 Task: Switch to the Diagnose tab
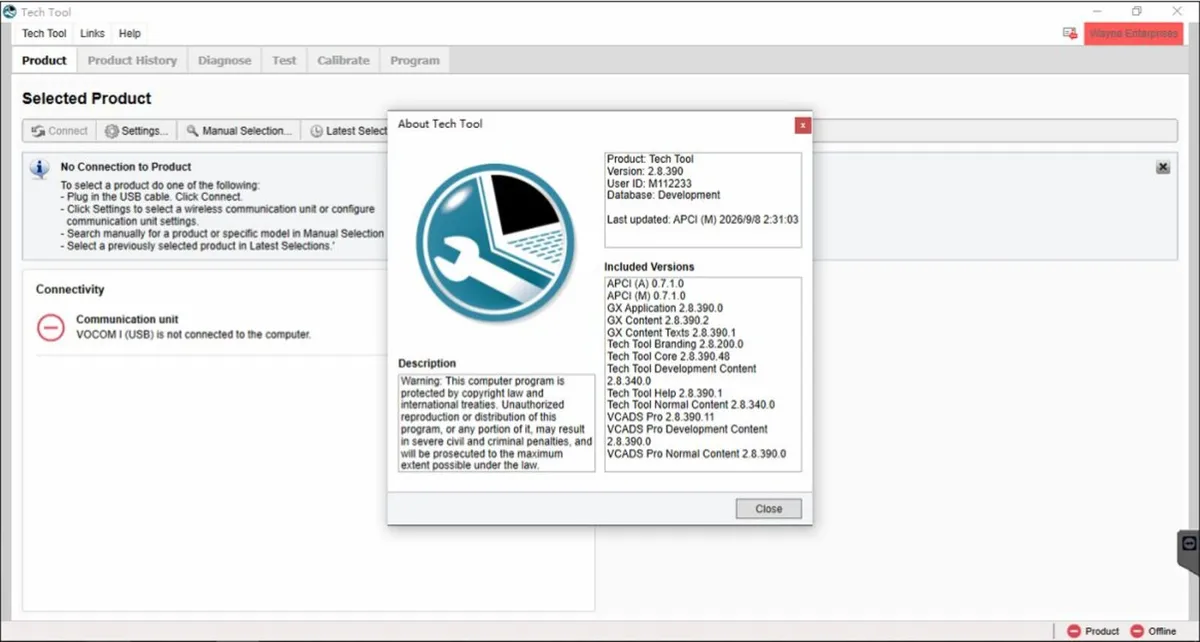coord(225,60)
